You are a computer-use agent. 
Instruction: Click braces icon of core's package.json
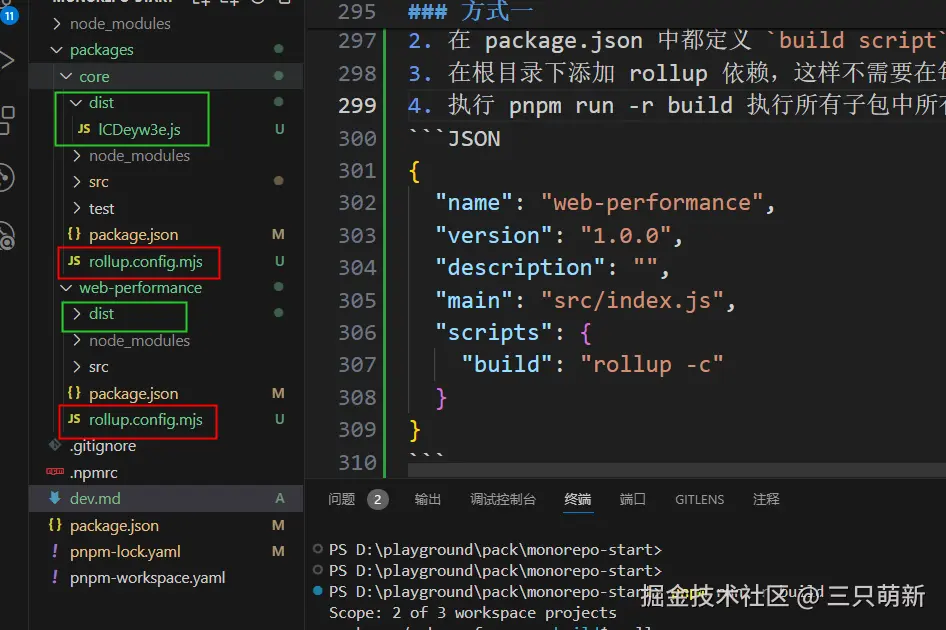pyautogui.click(x=74, y=234)
